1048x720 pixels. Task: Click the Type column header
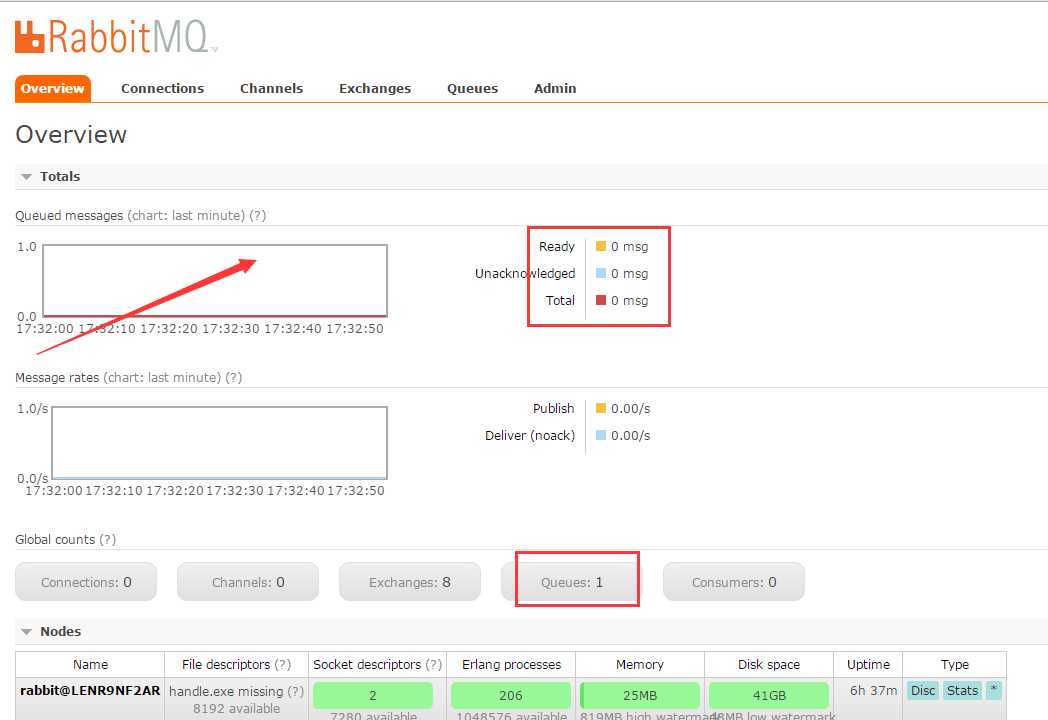(954, 664)
